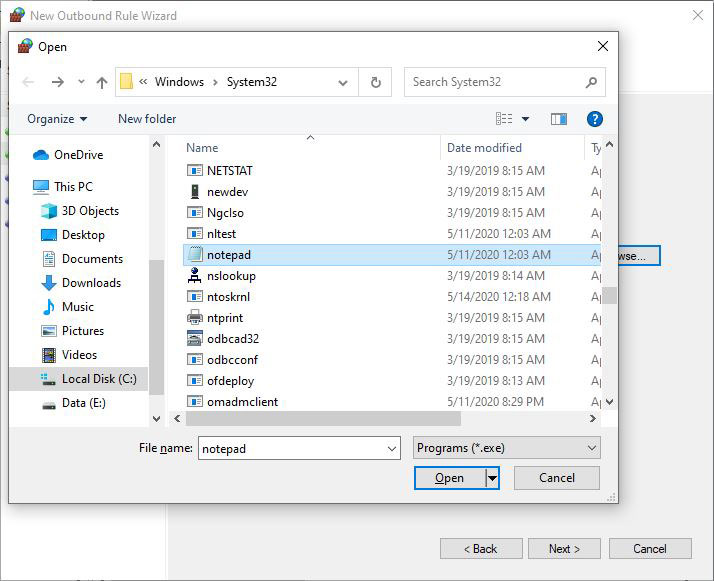The image size is (714, 581).
Task: Close the Open dialog with X
Action: coord(602,46)
